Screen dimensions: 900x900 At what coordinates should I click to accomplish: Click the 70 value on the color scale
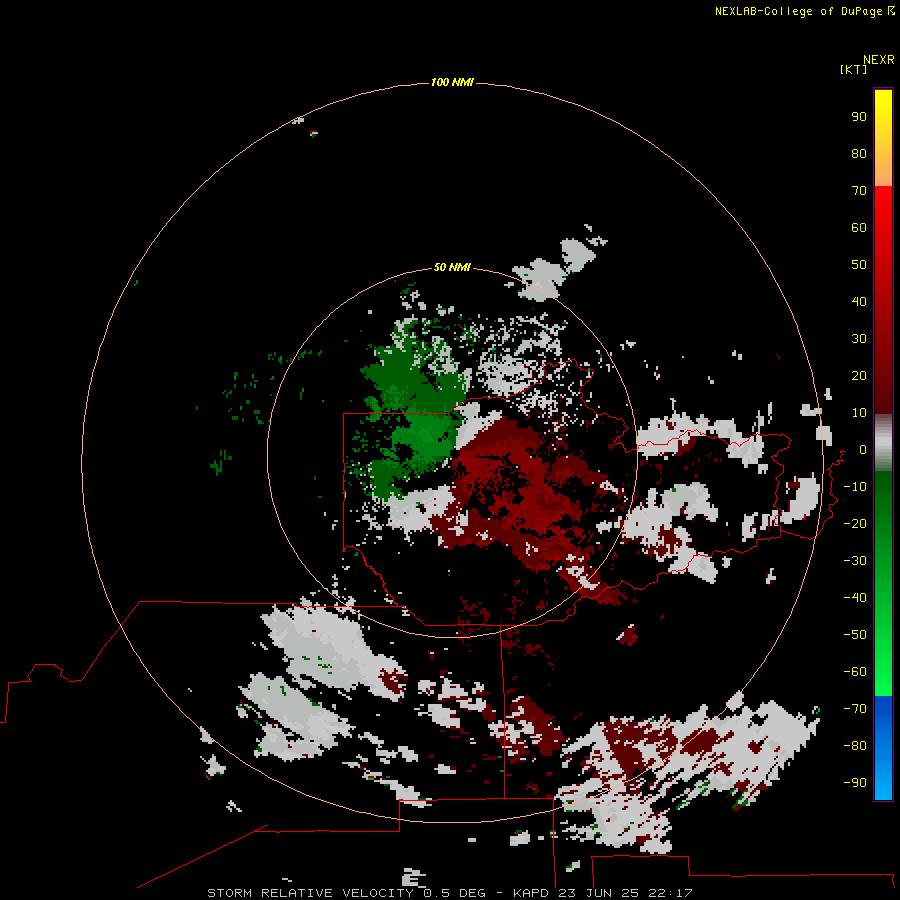click(859, 191)
